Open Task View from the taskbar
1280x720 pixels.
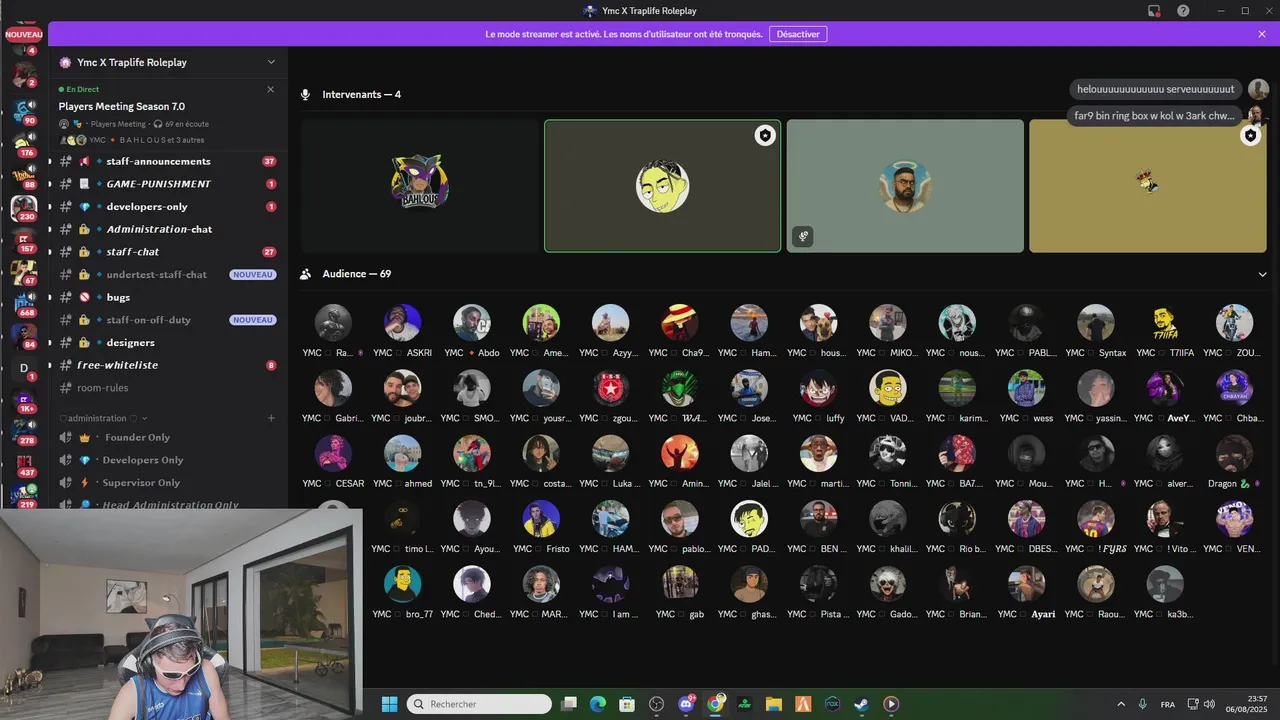pyautogui.click(x=569, y=704)
